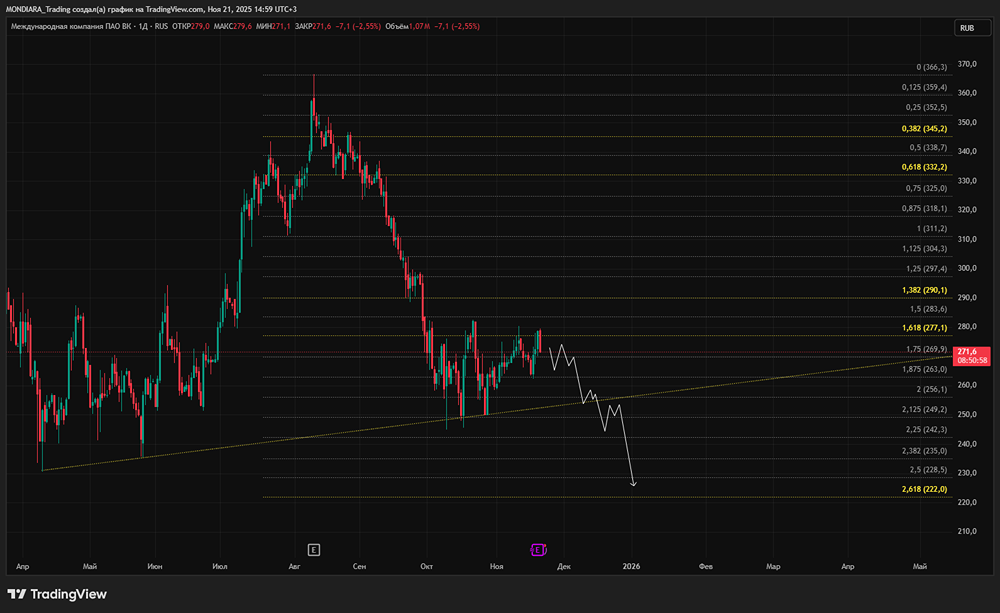
Task: Click Мар on the time axis
Action: tap(773, 566)
